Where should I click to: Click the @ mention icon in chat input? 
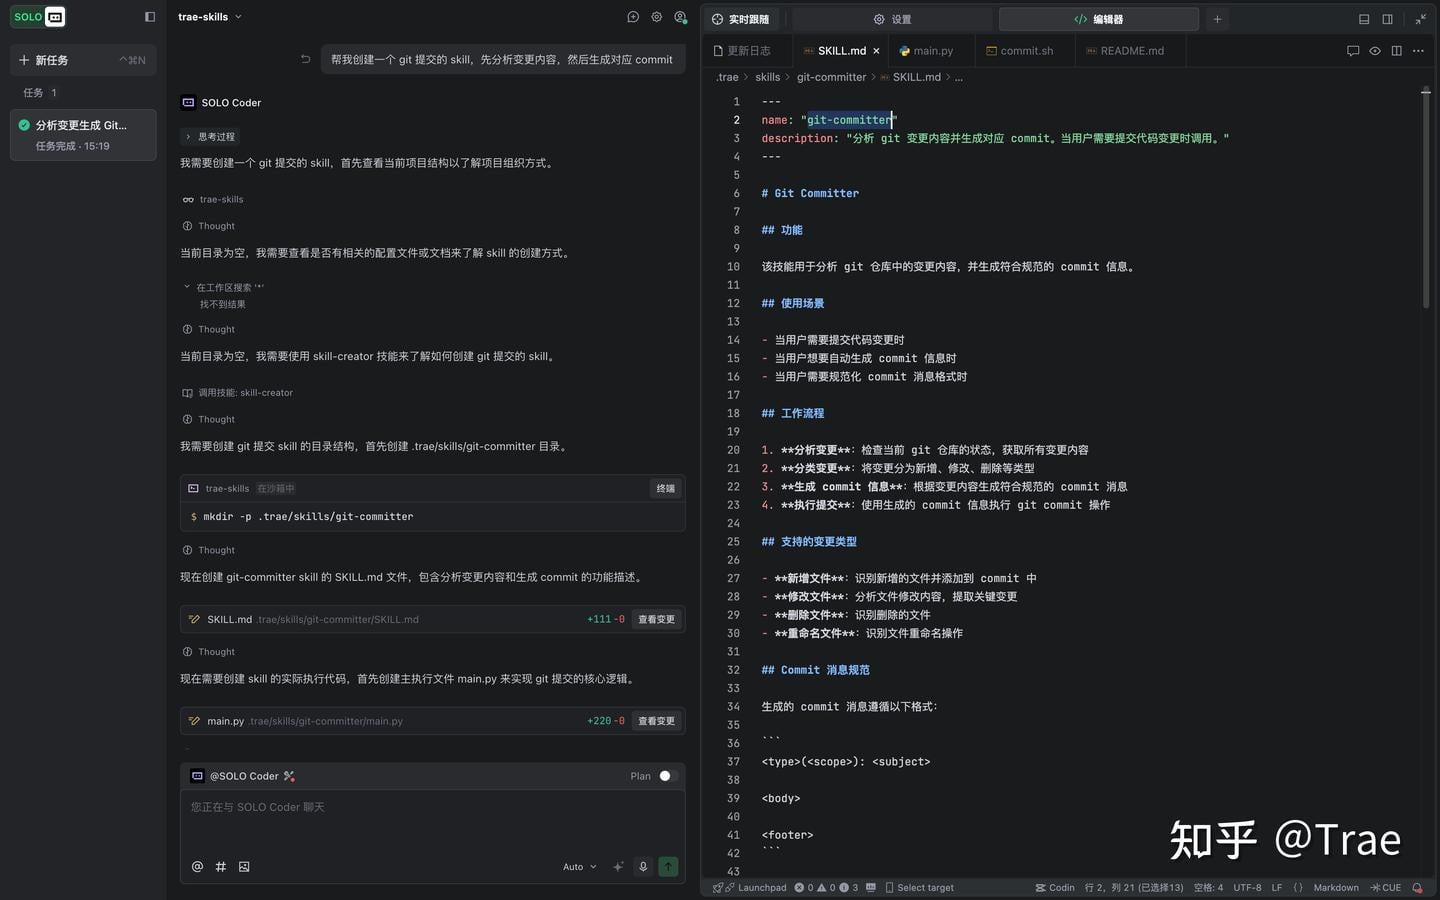[x=197, y=867]
